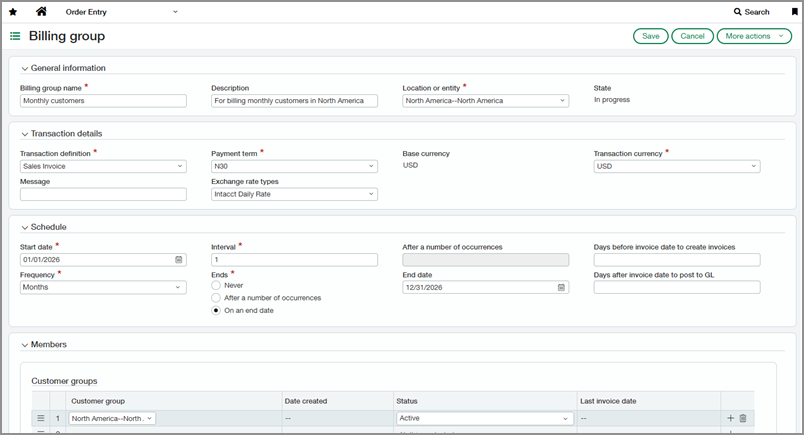
Task: Click the Cancel button
Action: 692,36
